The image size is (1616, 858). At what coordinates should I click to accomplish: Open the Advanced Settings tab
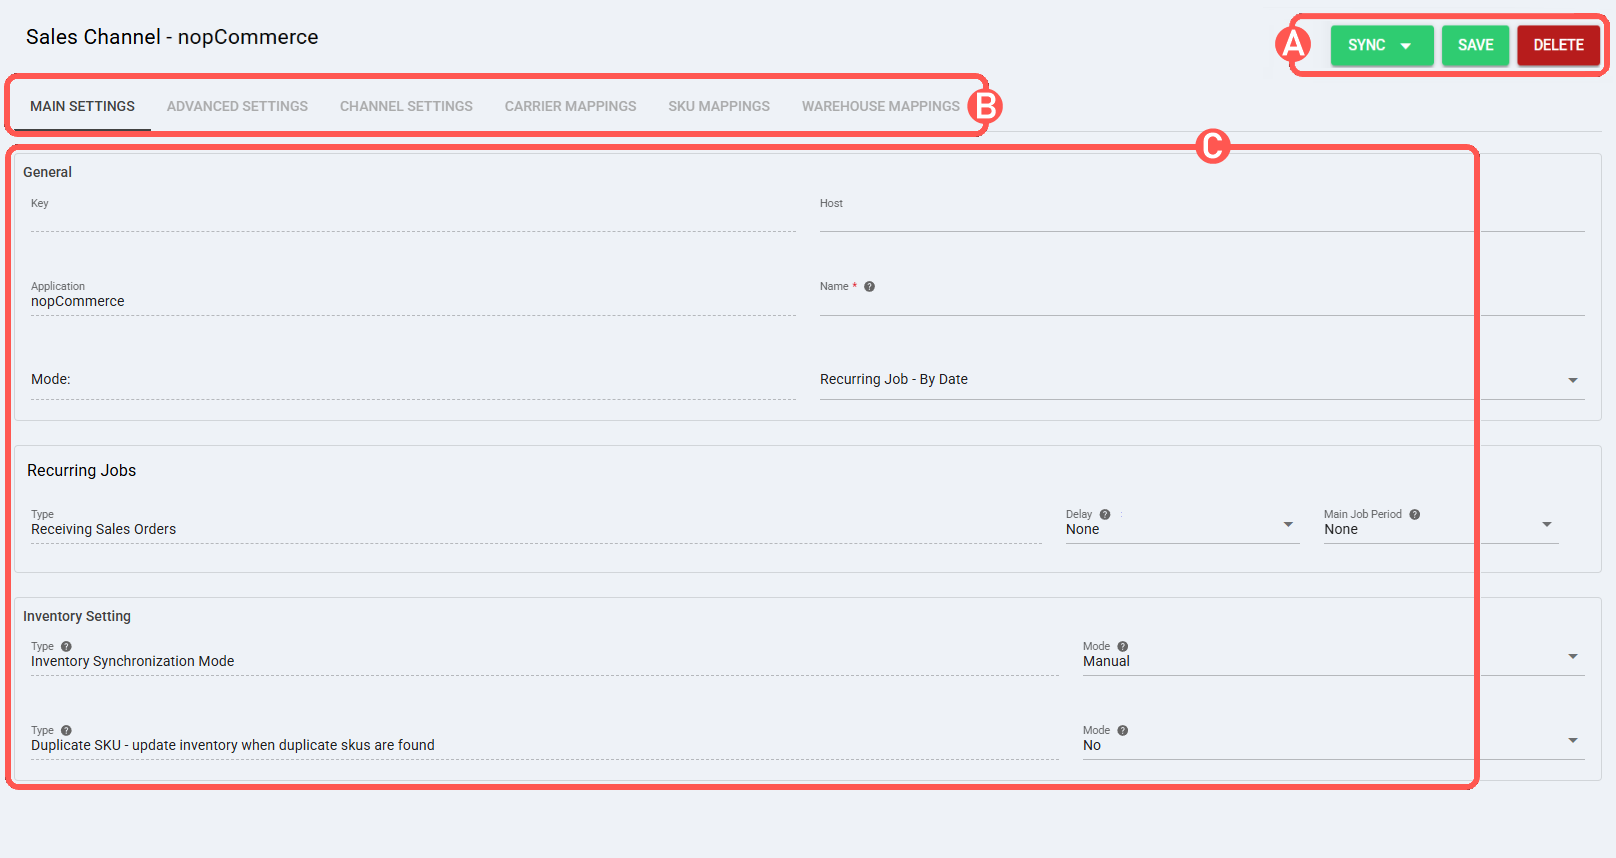[237, 106]
